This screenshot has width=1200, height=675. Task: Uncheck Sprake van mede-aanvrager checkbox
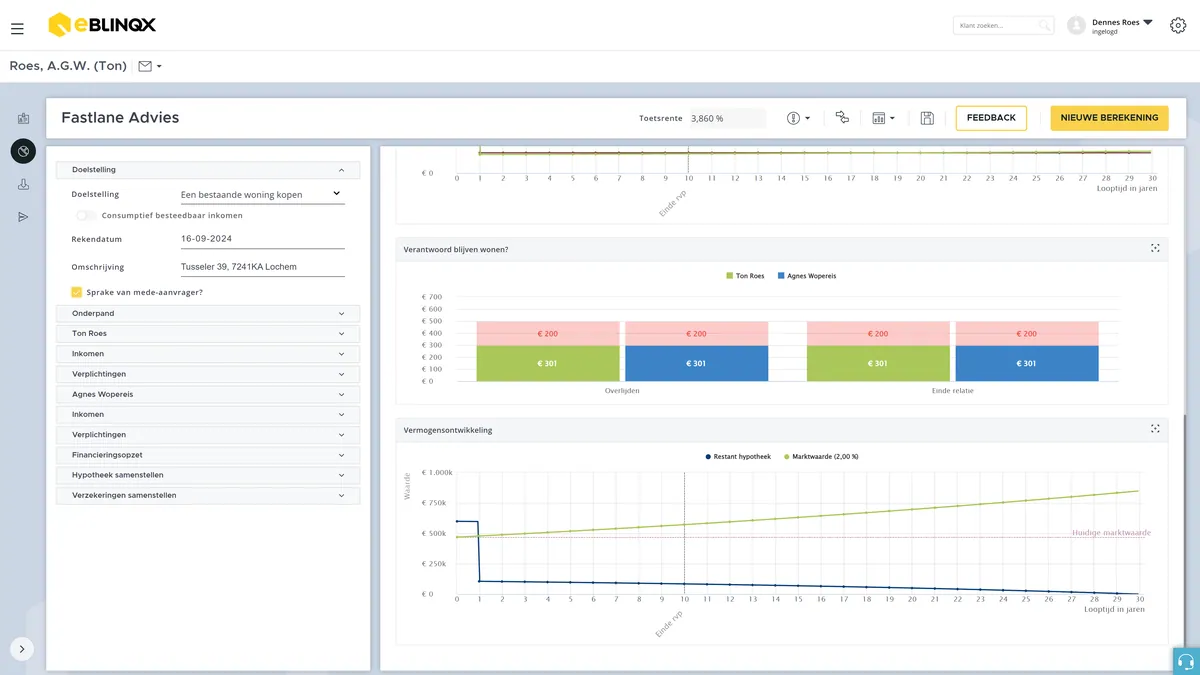[76, 292]
